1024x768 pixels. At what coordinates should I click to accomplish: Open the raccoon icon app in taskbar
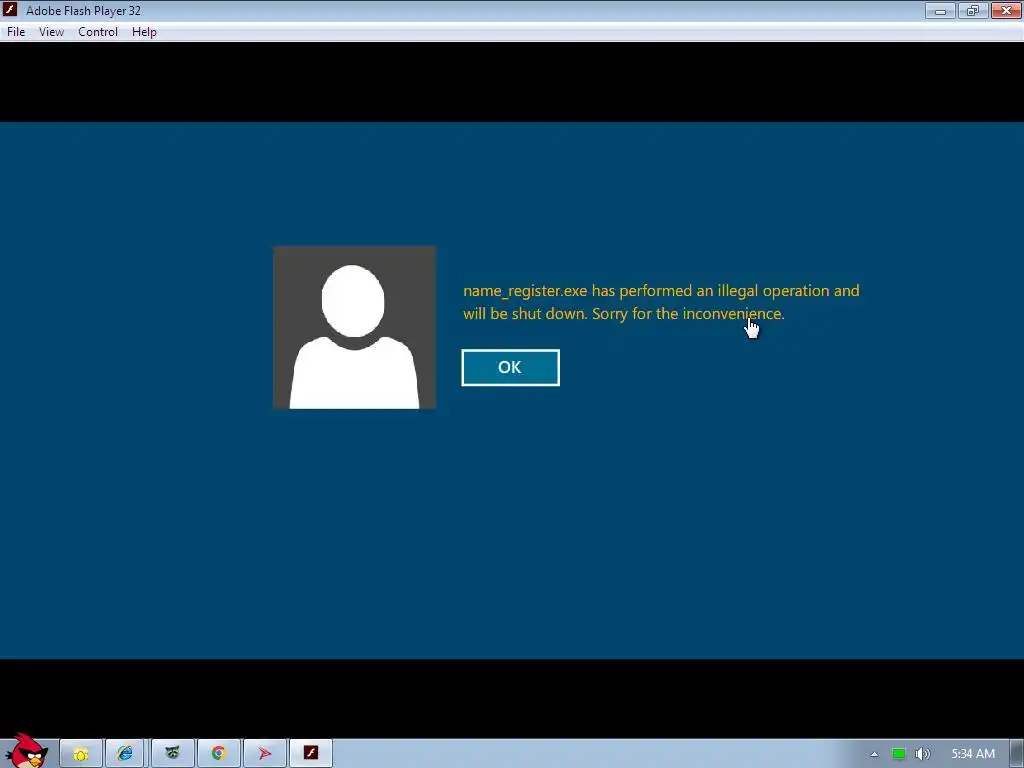tap(172, 754)
